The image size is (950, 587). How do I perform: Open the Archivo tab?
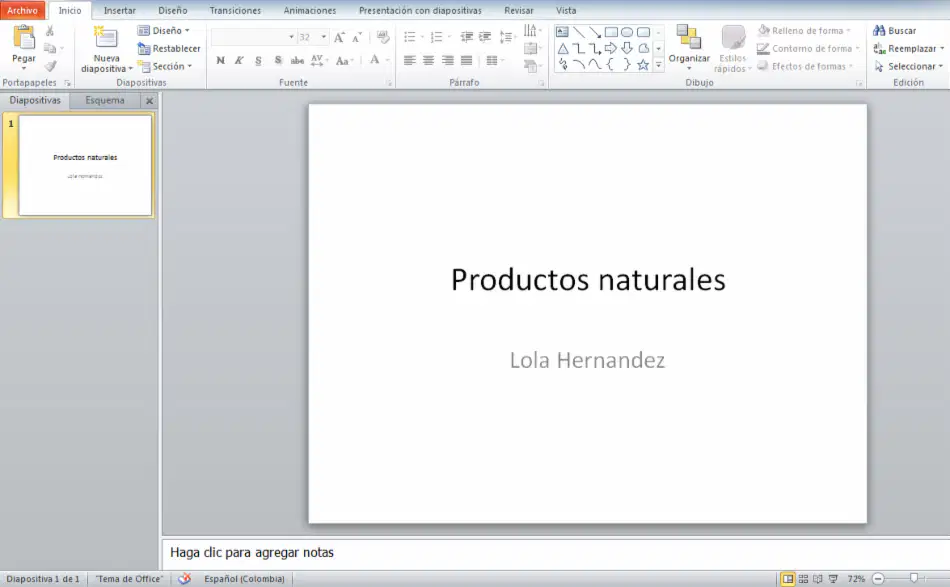coord(22,10)
